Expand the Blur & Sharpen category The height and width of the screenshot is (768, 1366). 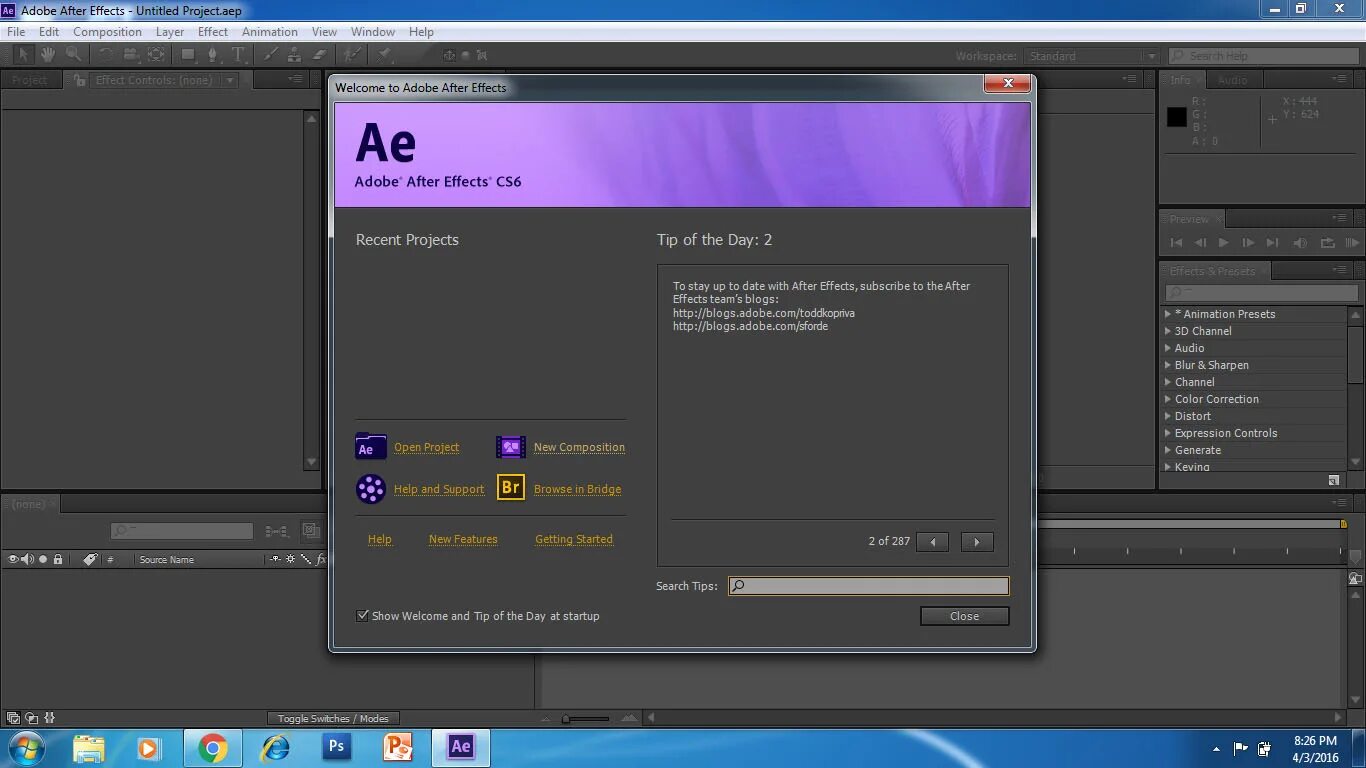pyautogui.click(x=1168, y=365)
